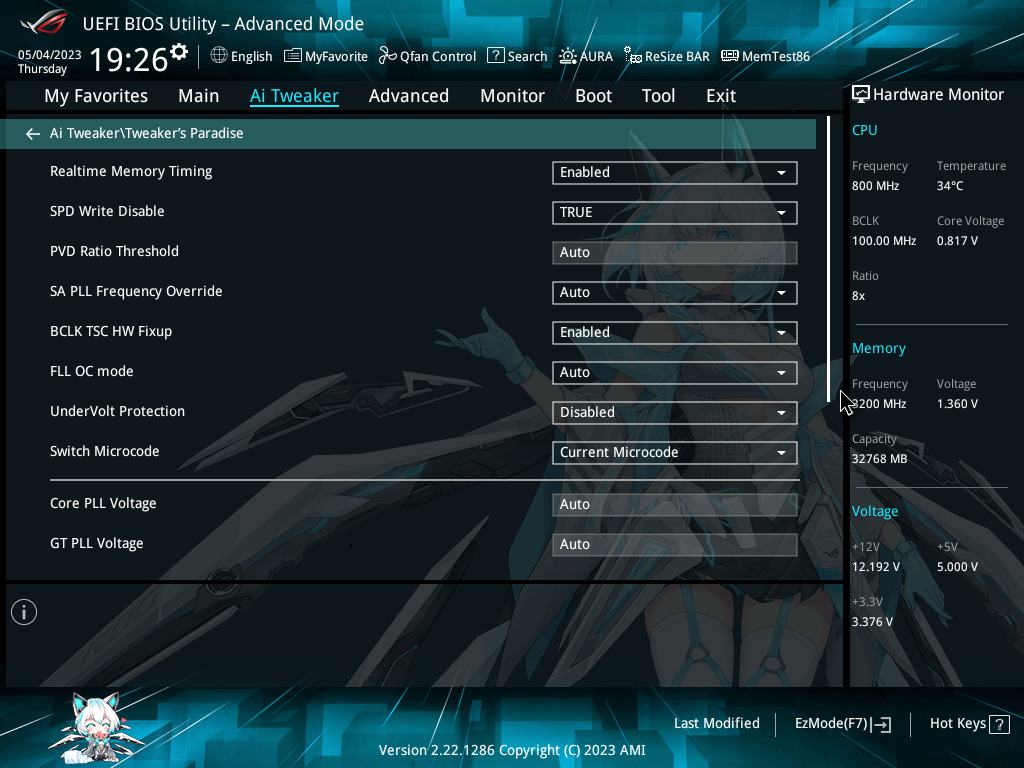
Task: Switch to the Monitor tab
Action: tap(512, 96)
